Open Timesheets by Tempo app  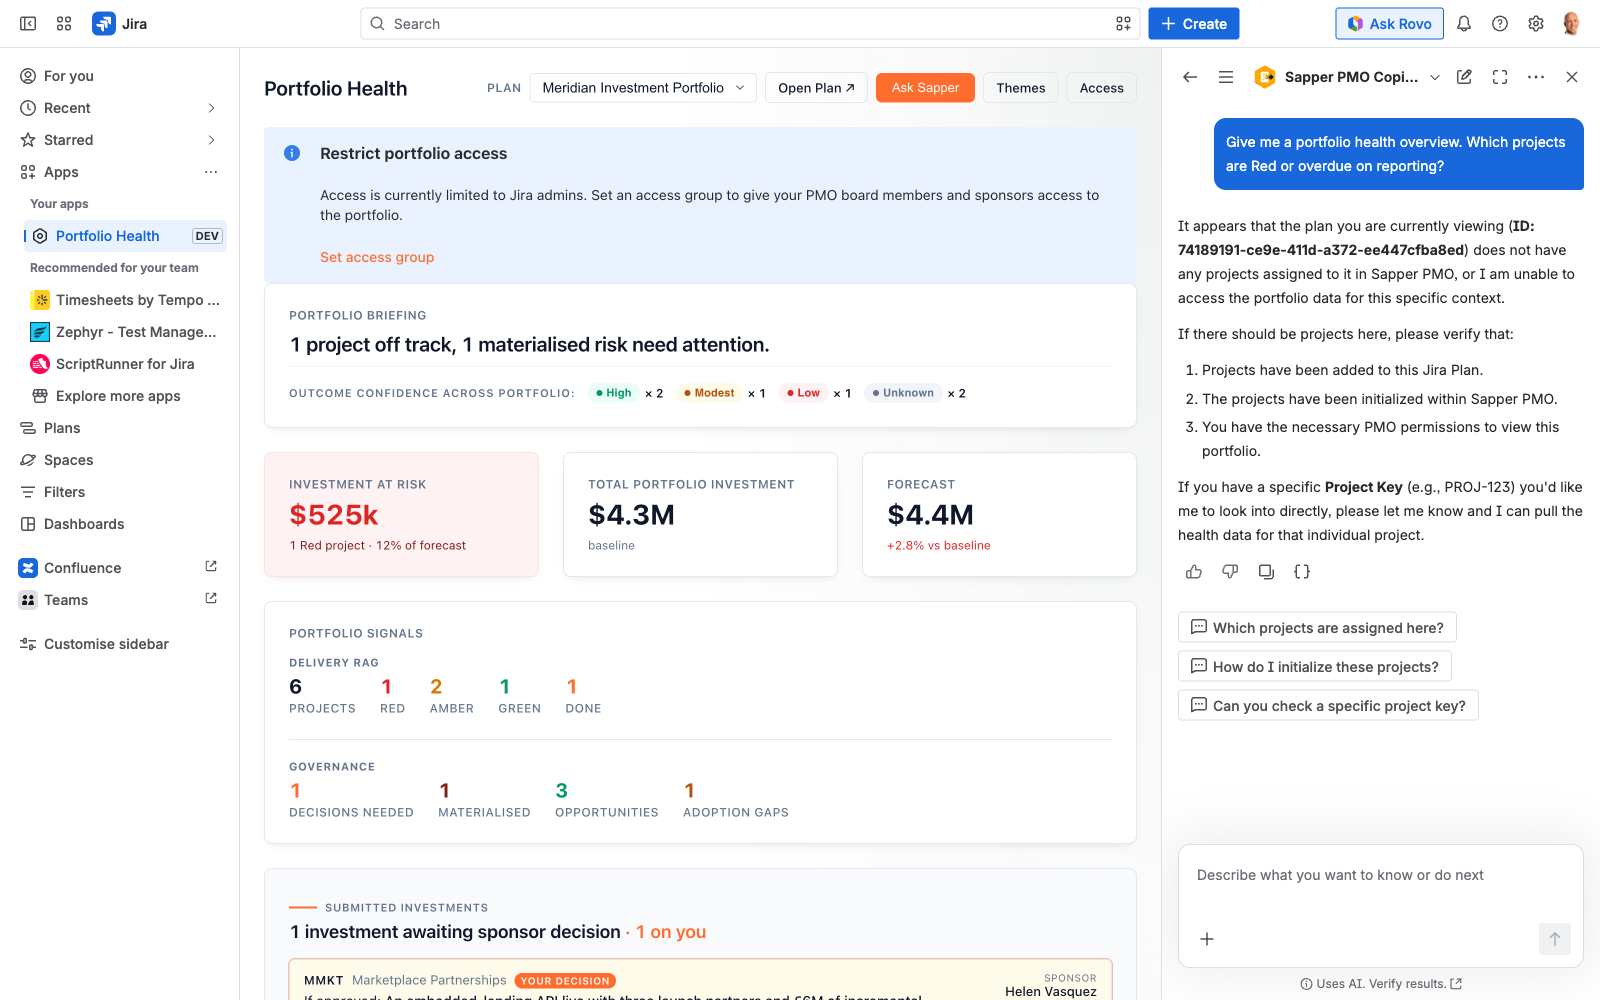[125, 300]
